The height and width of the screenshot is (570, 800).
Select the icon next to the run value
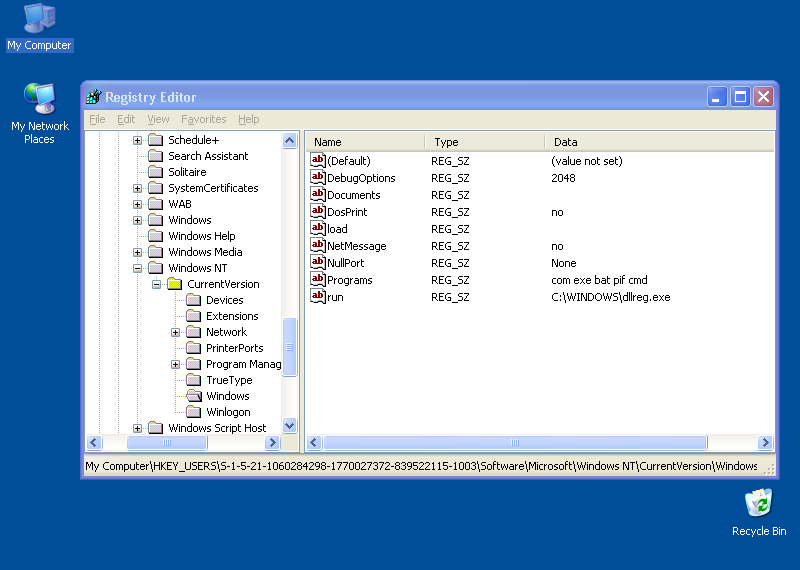(318, 297)
